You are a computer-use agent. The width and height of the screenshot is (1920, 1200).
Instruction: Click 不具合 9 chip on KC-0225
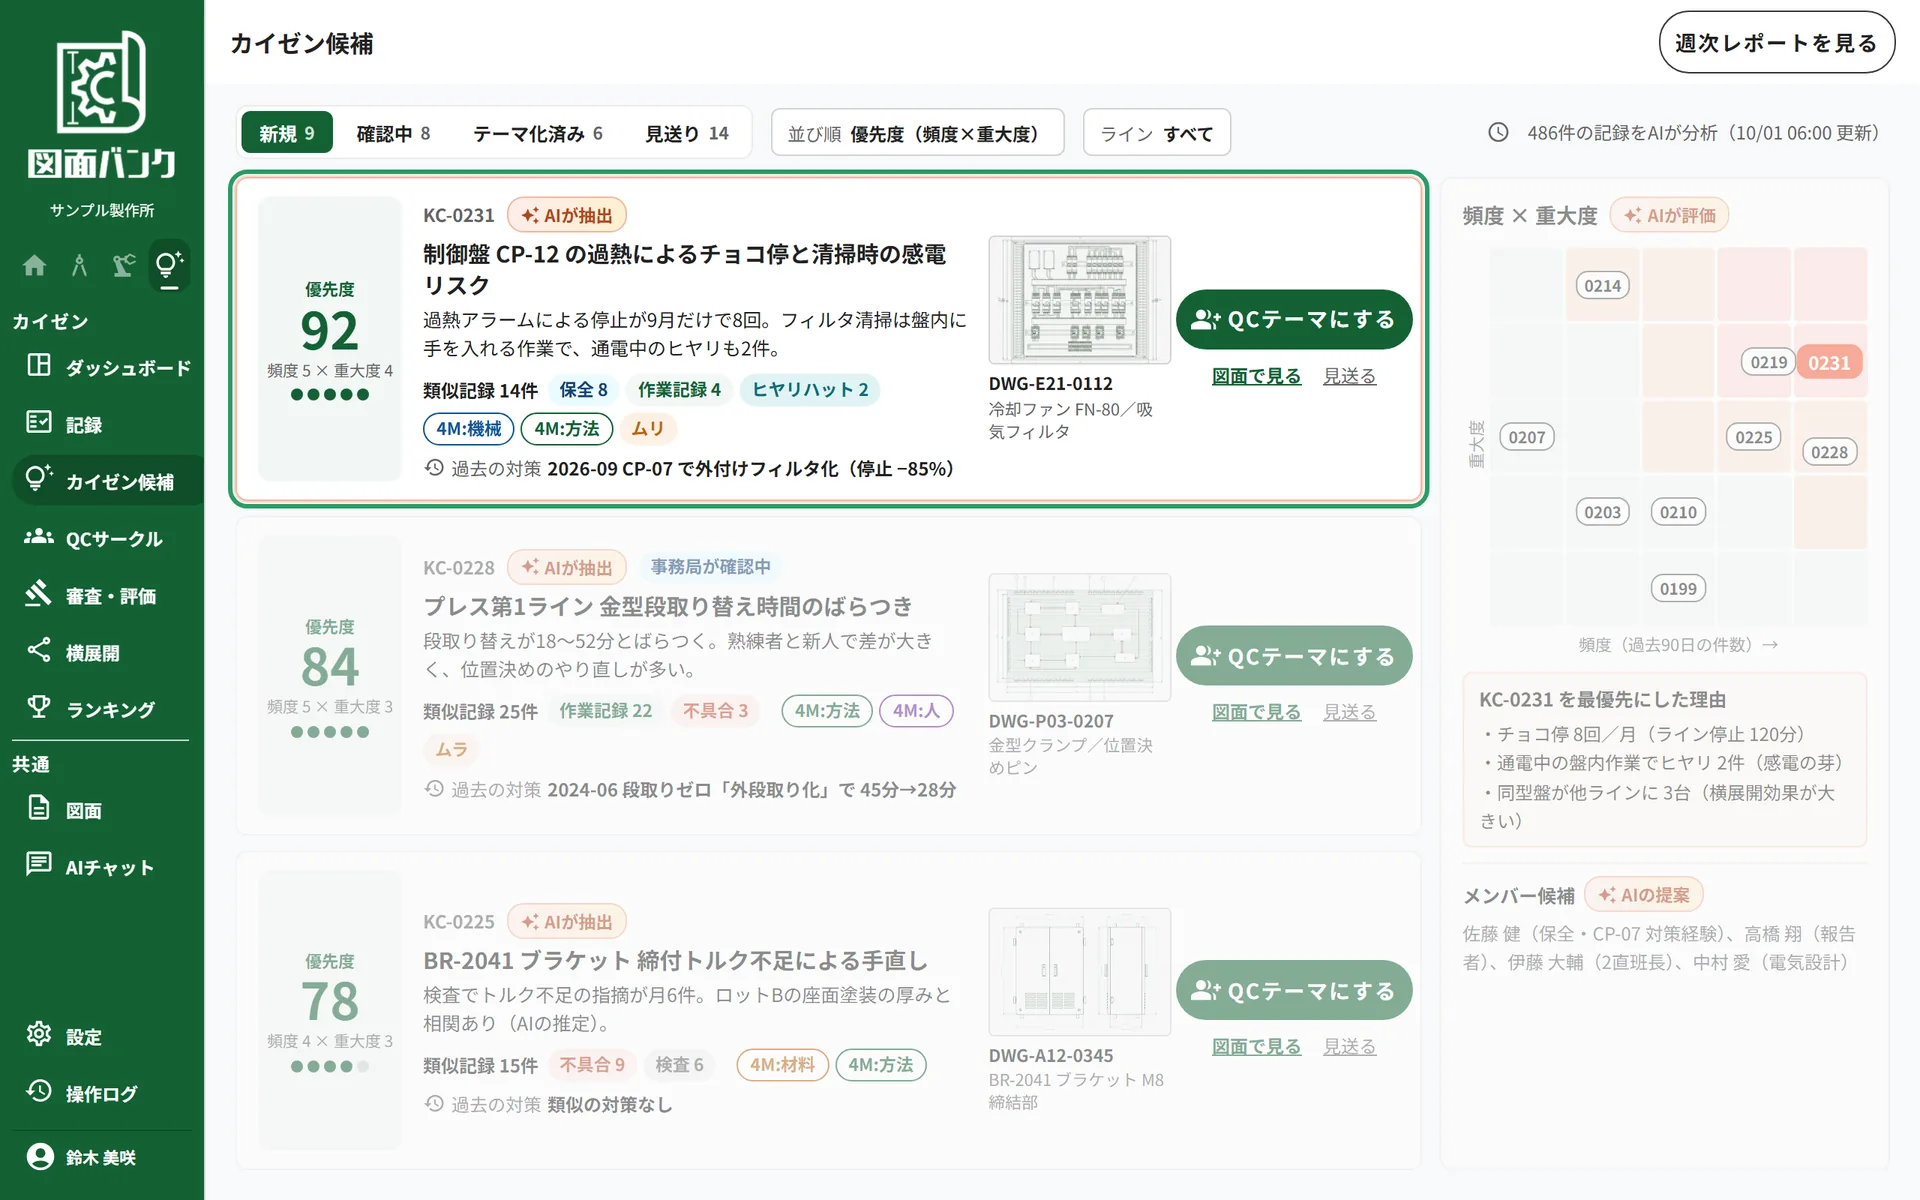click(592, 1065)
